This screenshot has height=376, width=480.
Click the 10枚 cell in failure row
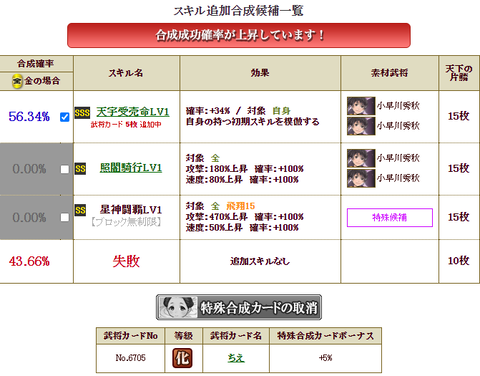tap(459, 261)
